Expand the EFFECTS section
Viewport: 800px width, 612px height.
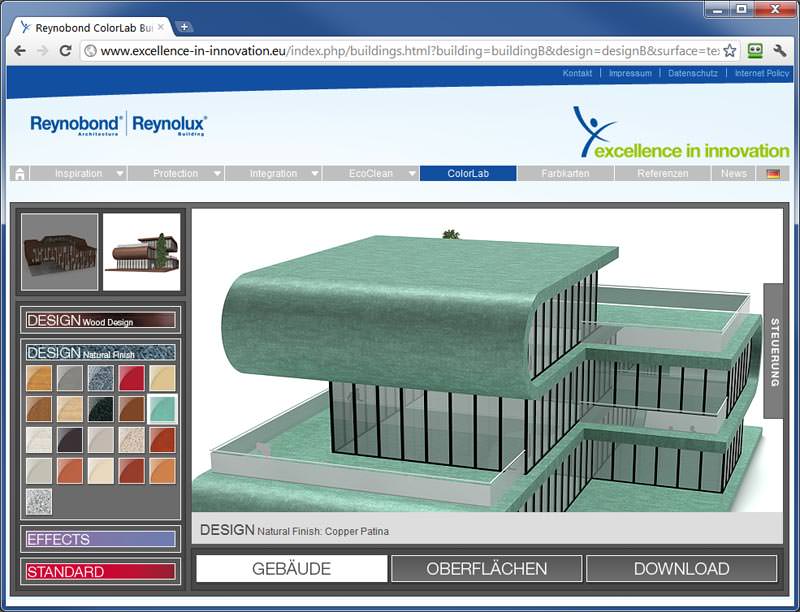point(101,539)
